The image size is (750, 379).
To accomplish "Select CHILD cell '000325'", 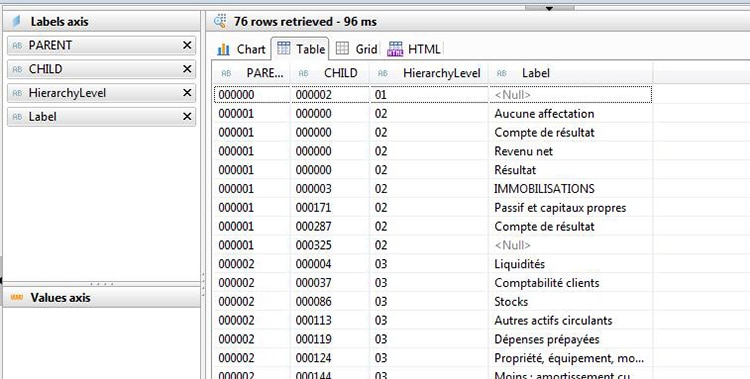I will tap(330, 245).
